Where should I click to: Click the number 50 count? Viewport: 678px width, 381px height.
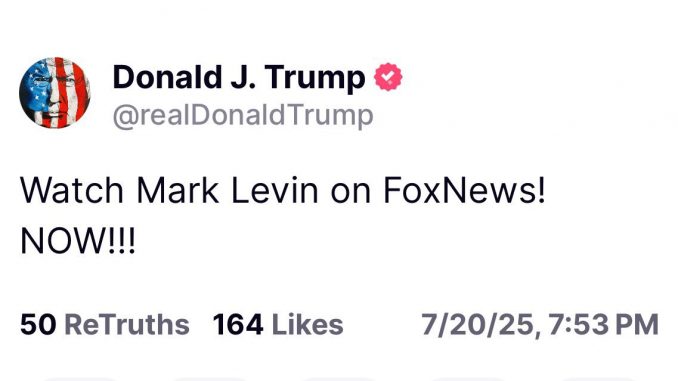(x=38, y=325)
